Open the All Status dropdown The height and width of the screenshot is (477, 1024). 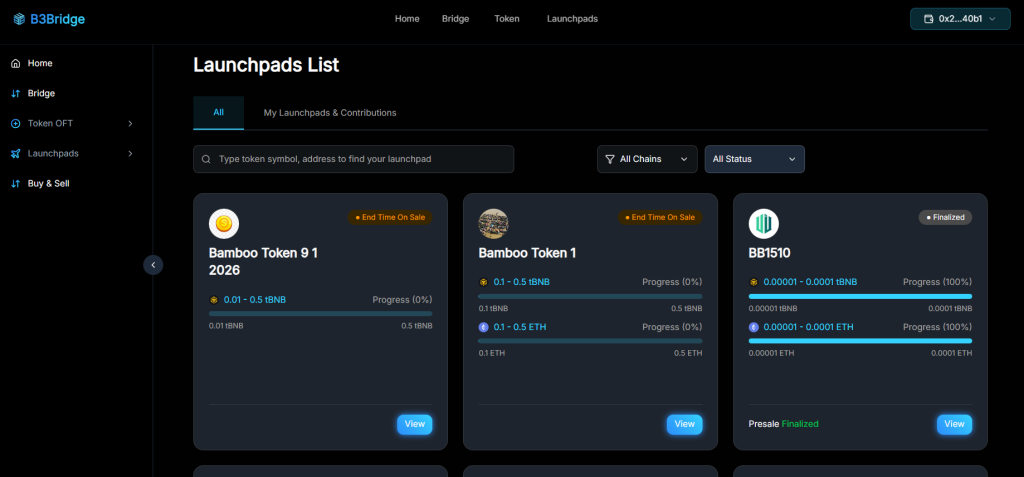pos(754,159)
